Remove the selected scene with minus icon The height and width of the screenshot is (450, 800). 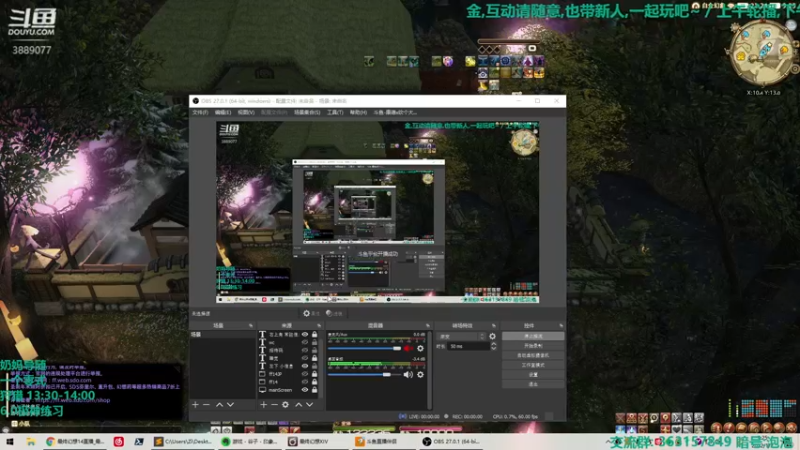point(207,405)
